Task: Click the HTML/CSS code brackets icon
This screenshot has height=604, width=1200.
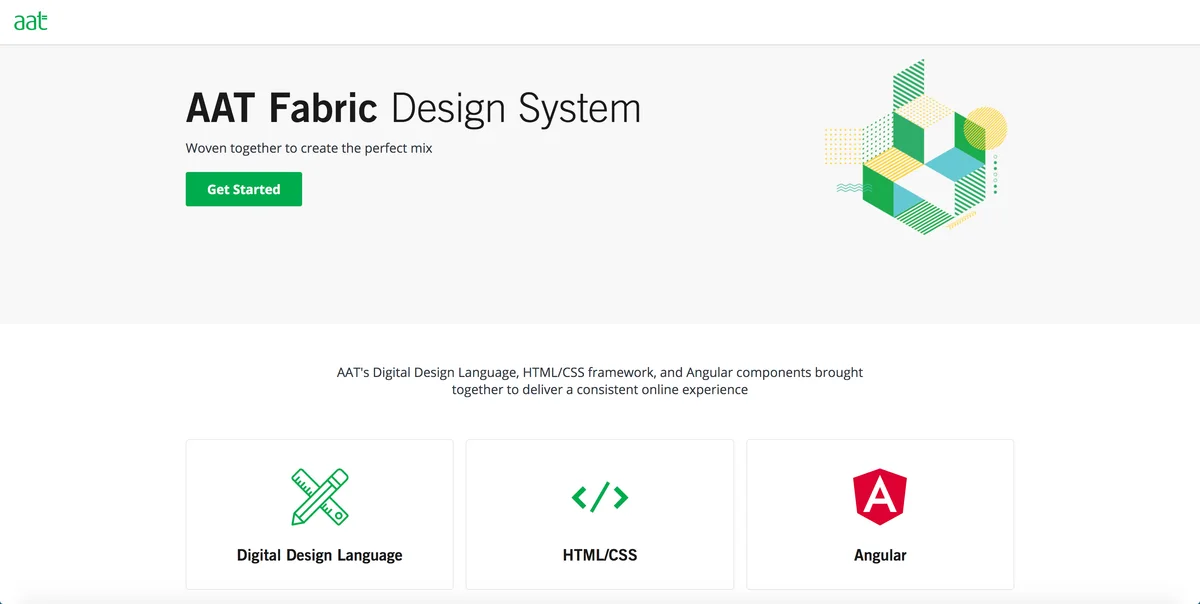Action: coord(600,497)
